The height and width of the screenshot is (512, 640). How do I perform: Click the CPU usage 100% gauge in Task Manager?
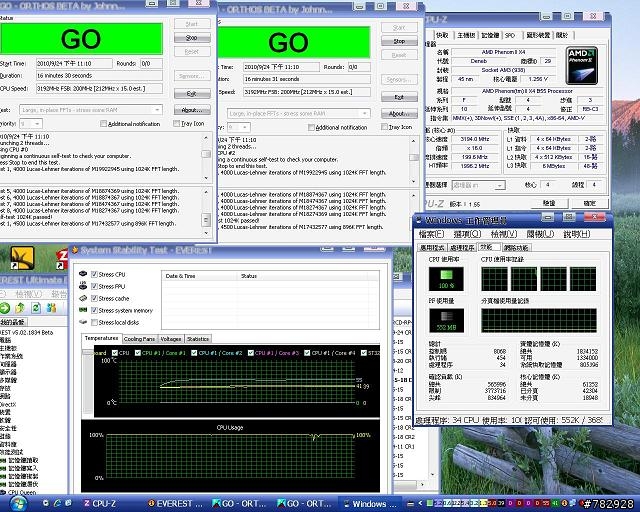pos(446,279)
